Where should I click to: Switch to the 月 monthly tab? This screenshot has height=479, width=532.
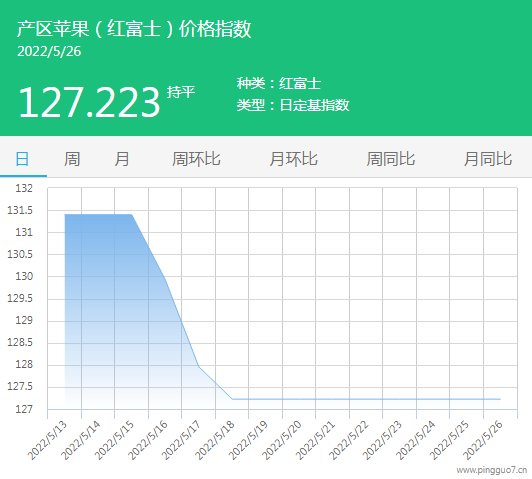(x=121, y=159)
